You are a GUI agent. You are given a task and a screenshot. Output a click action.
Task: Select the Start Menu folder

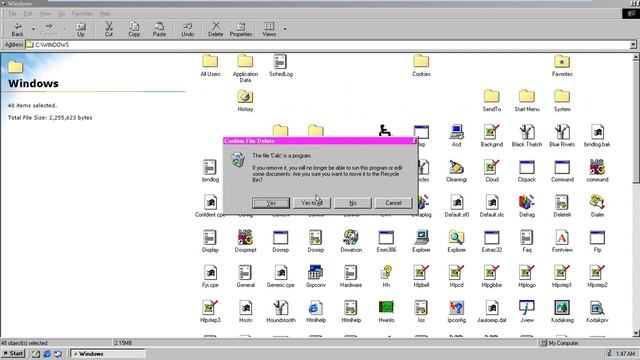click(x=527, y=100)
